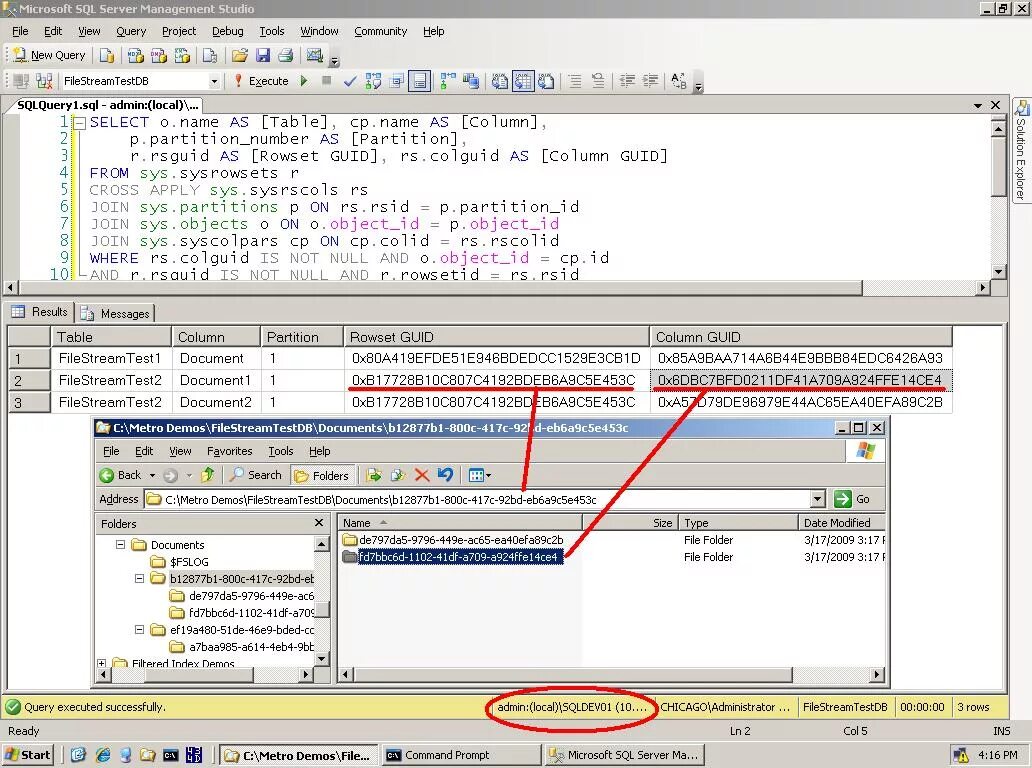Collapse the SELECT statement outline box
The width and height of the screenshot is (1032, 768).
80,123
